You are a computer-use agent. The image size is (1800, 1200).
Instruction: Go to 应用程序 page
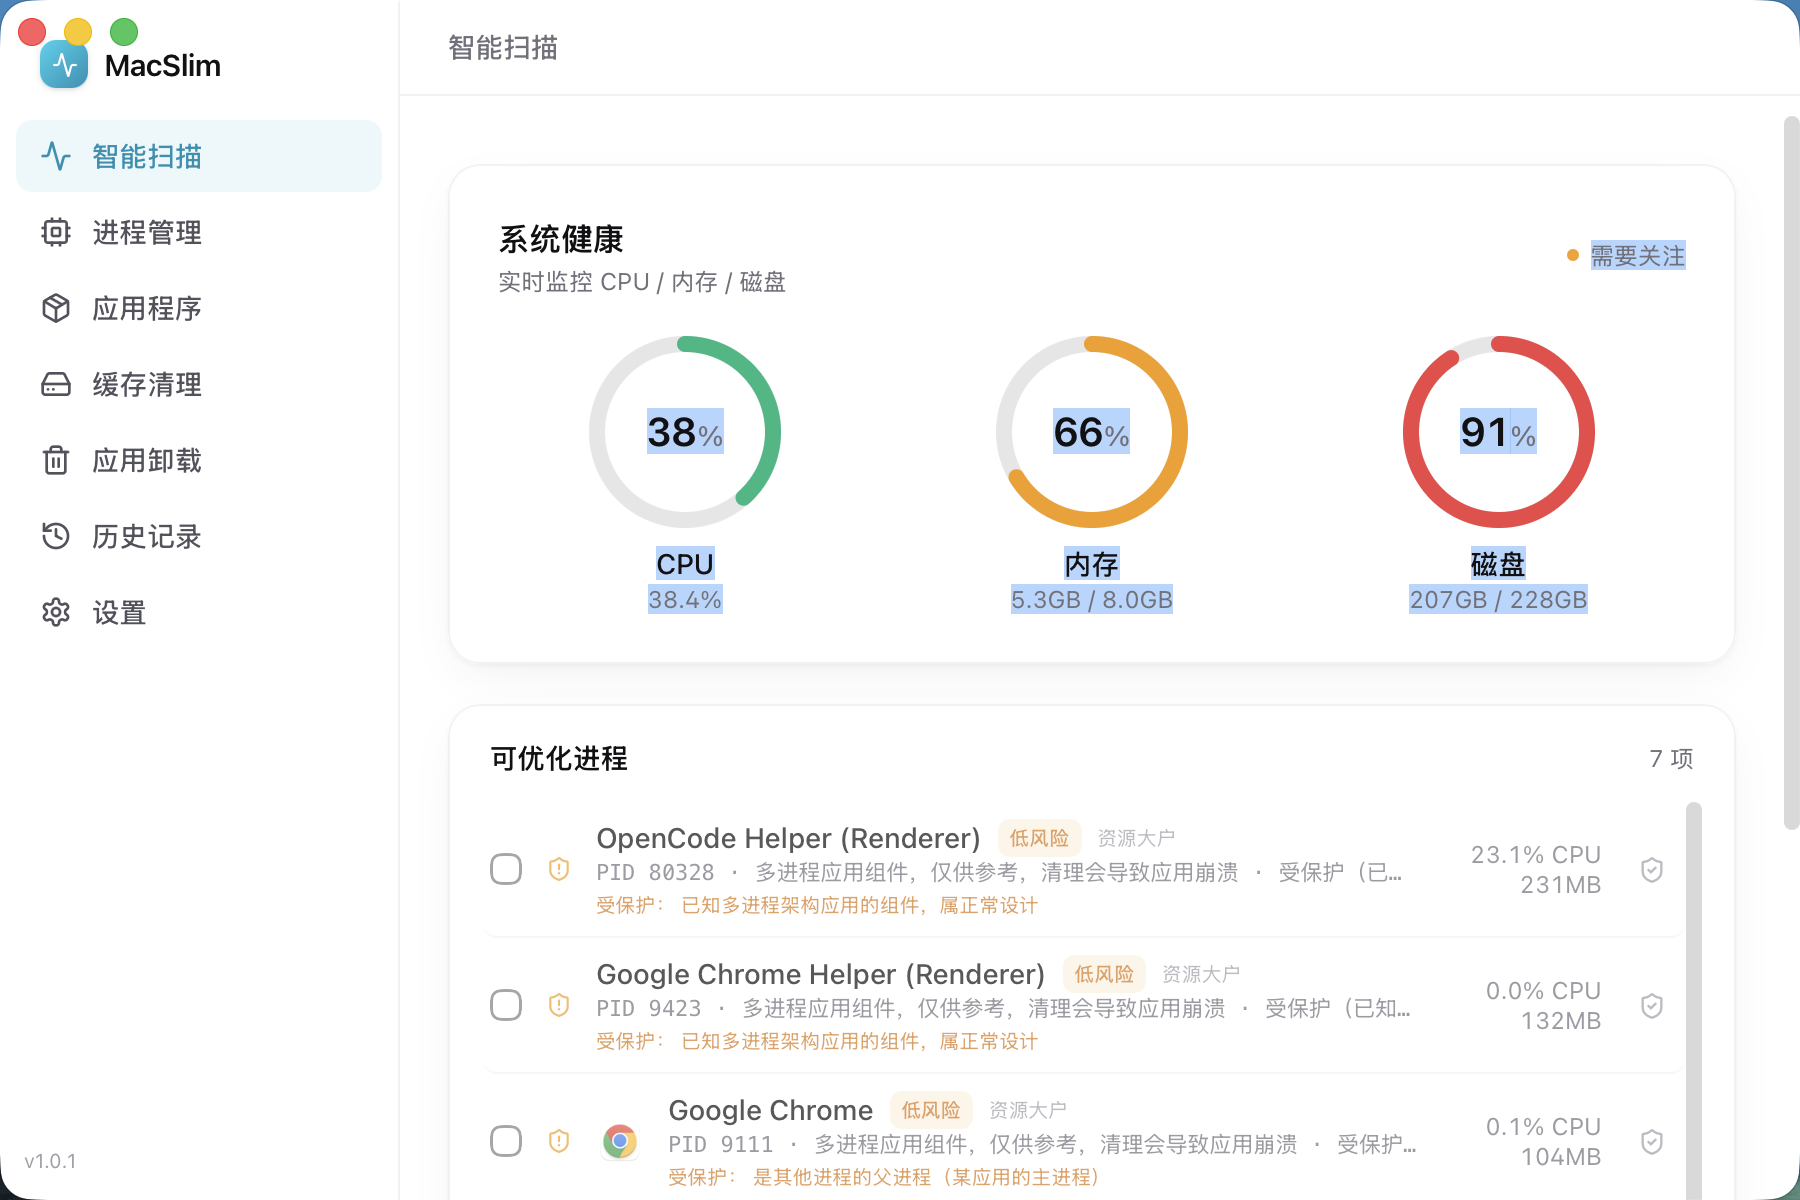click(199, 308)
